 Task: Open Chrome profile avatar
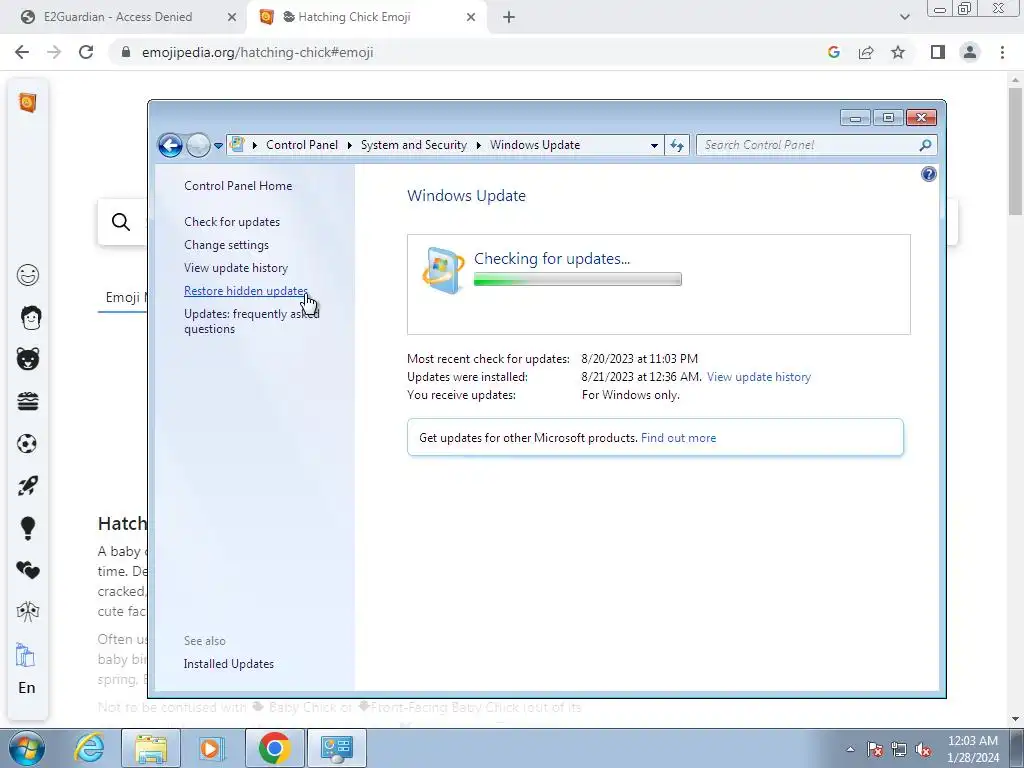[970, 52]
